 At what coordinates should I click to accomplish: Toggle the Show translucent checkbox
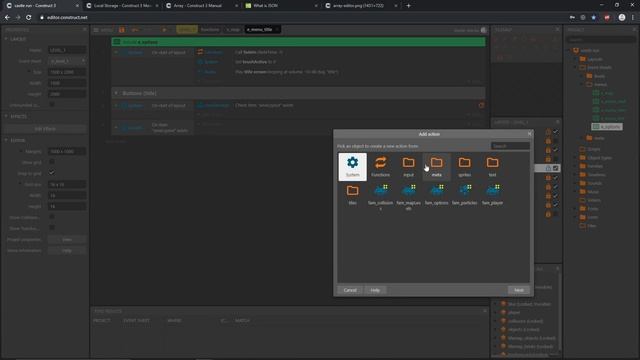click(x=52, y=228)
